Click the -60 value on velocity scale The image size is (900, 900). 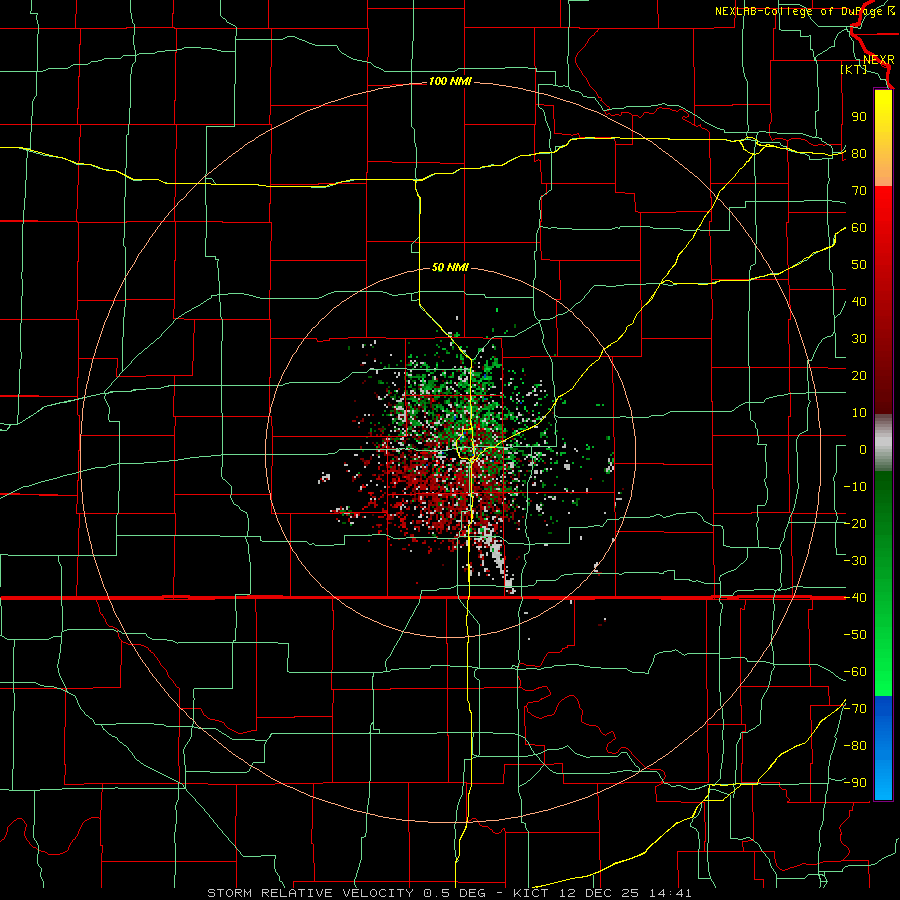[855, 672]
